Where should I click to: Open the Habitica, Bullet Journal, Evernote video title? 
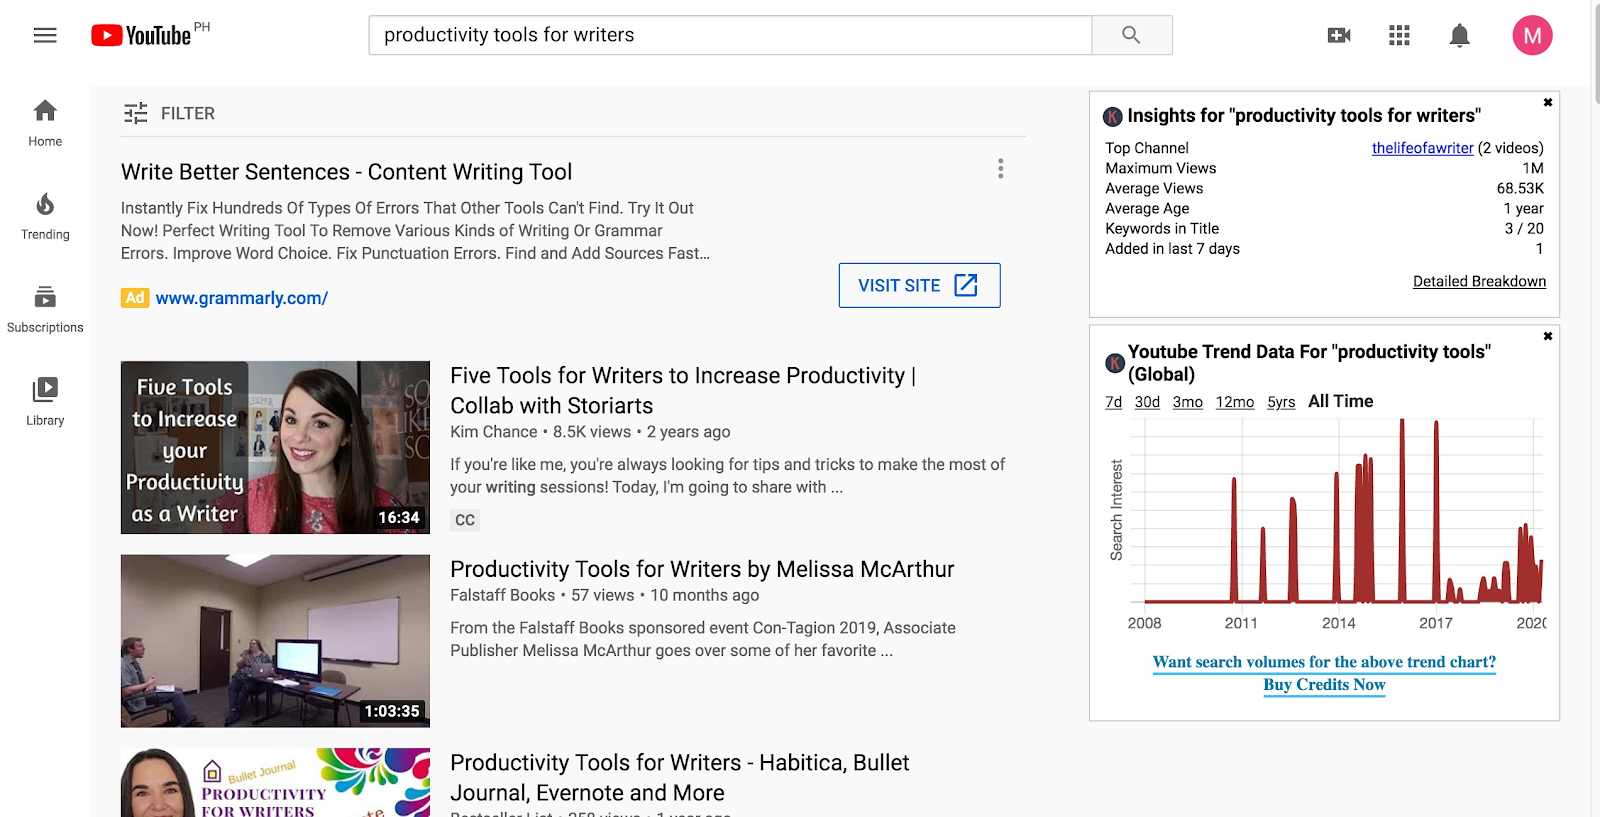[x=680, y=777]
